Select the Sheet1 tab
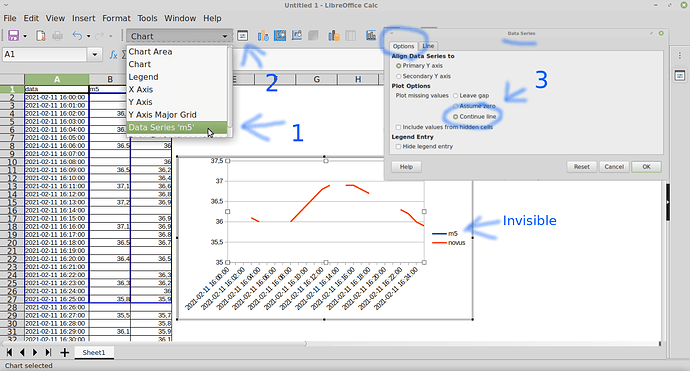 [94, 353]
